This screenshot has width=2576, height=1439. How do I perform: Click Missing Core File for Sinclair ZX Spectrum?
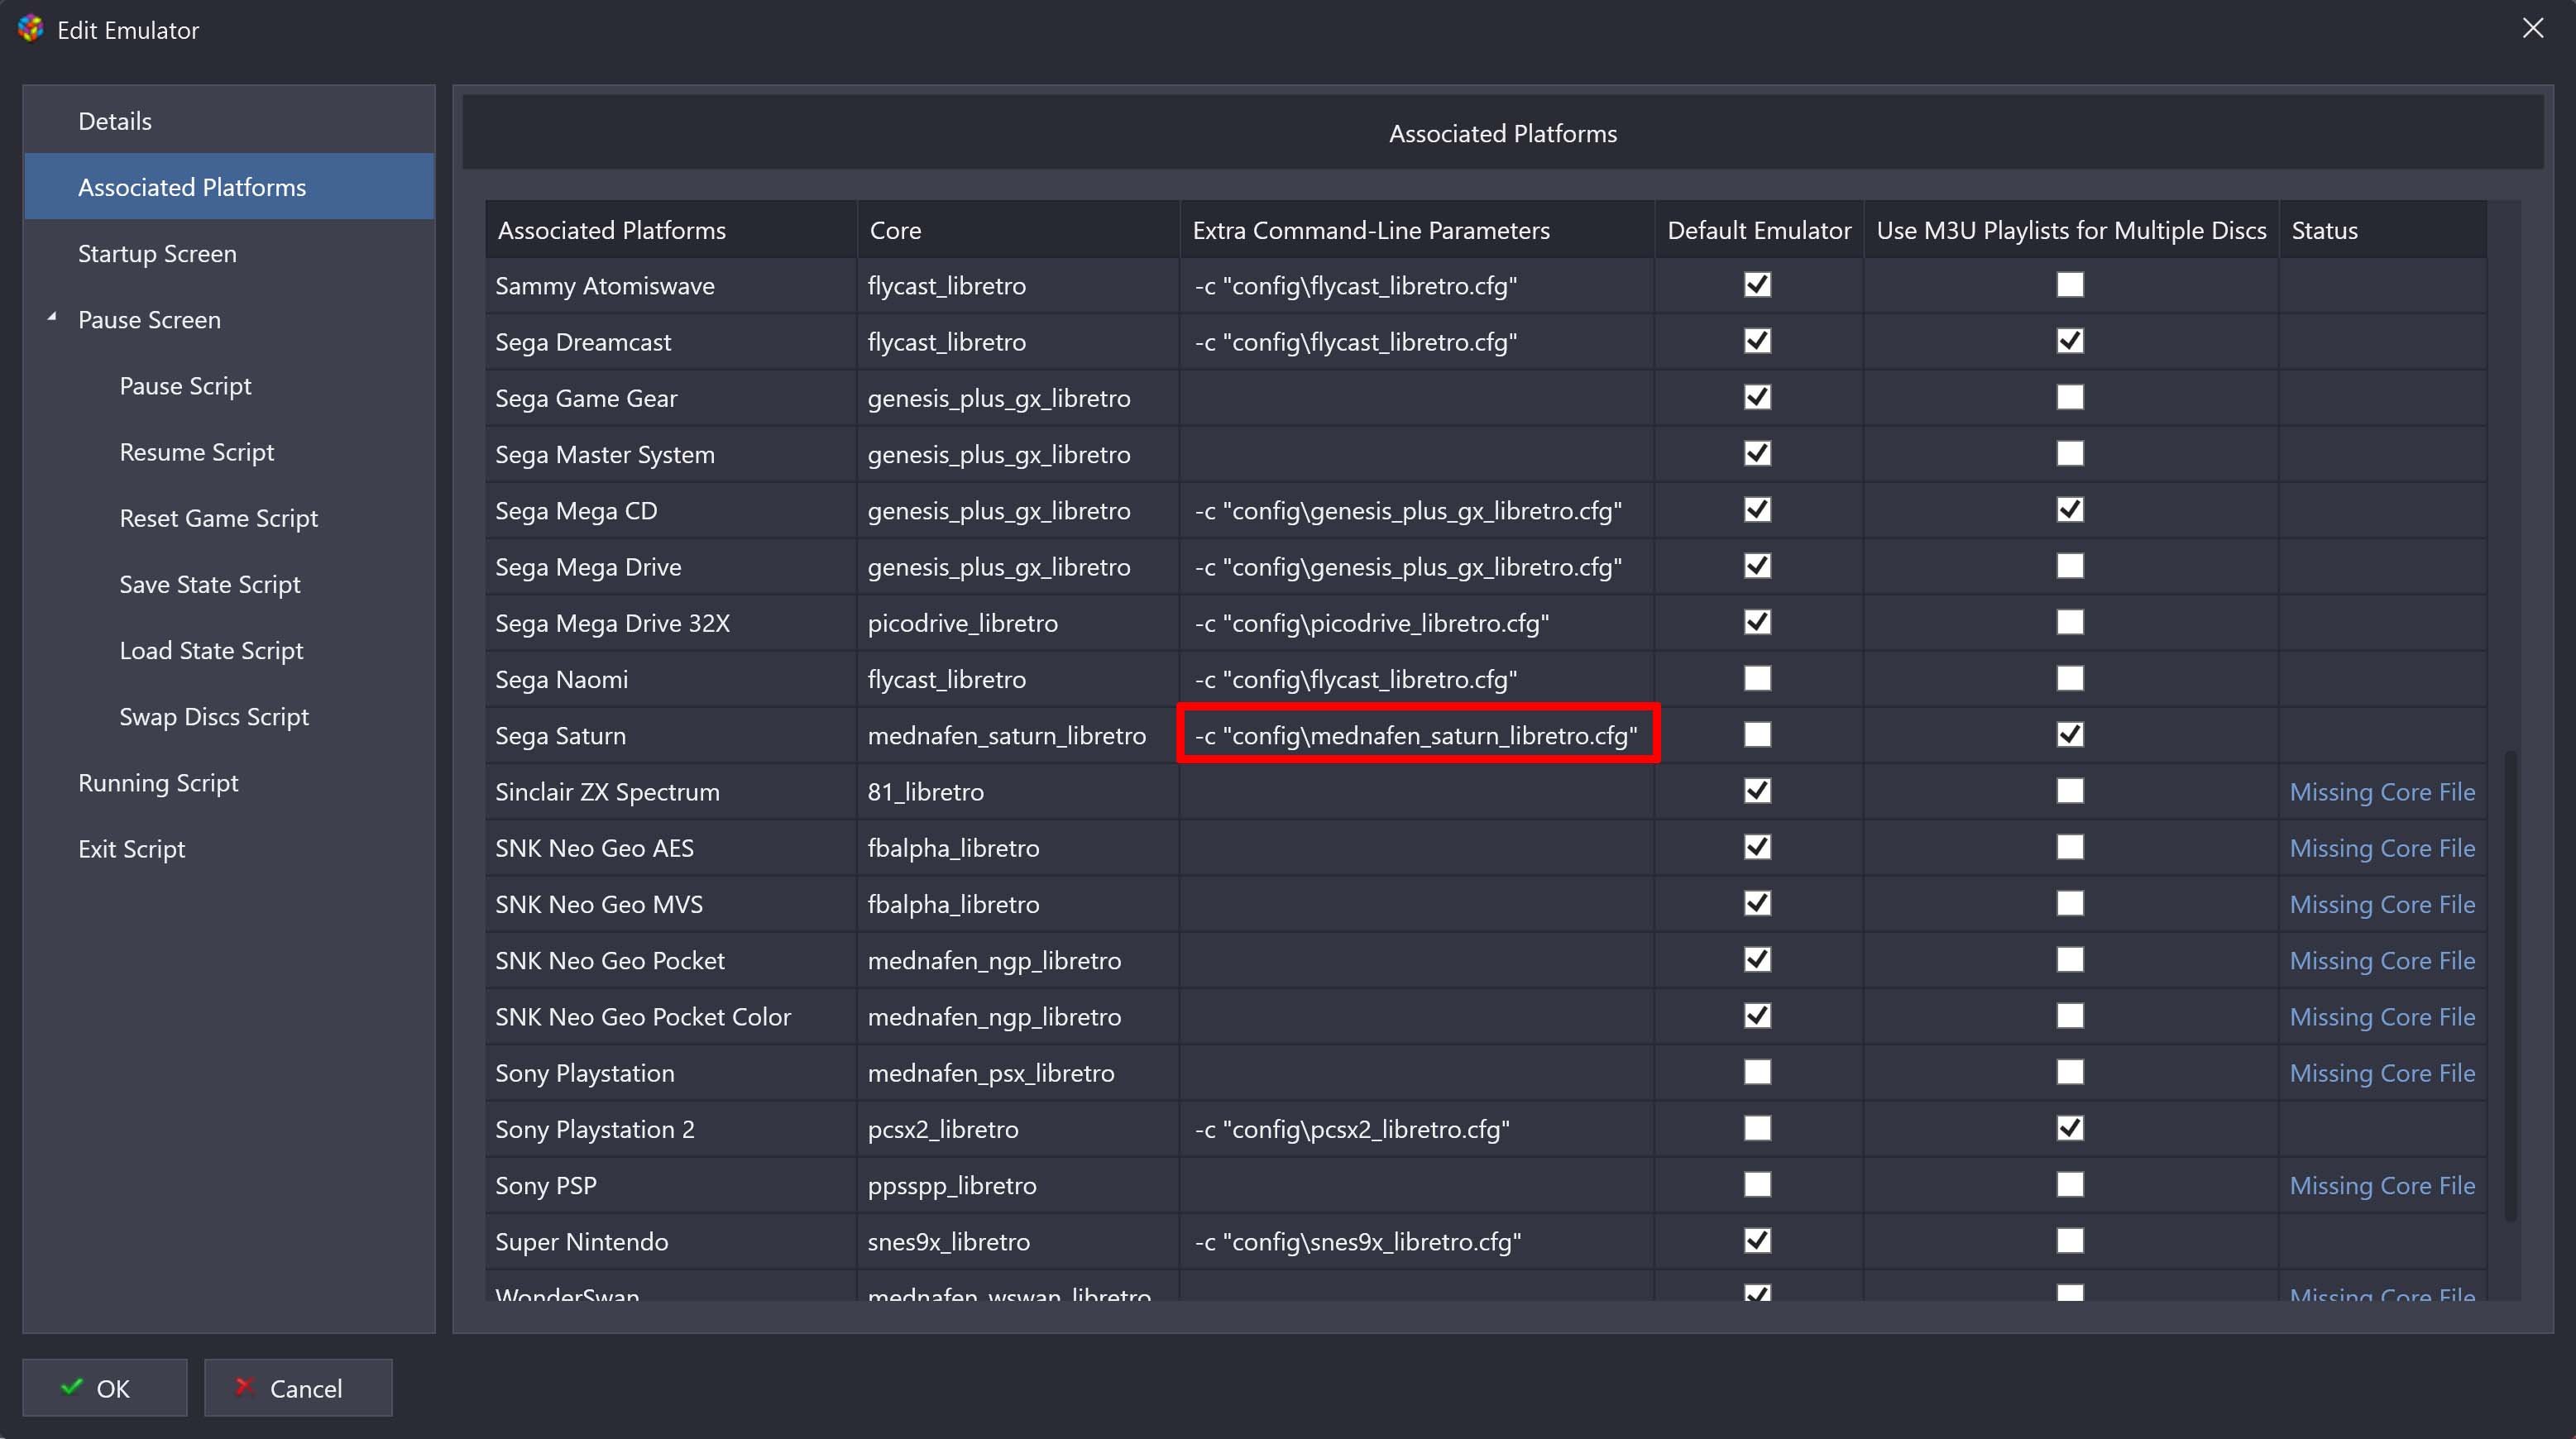(2382, 792)
